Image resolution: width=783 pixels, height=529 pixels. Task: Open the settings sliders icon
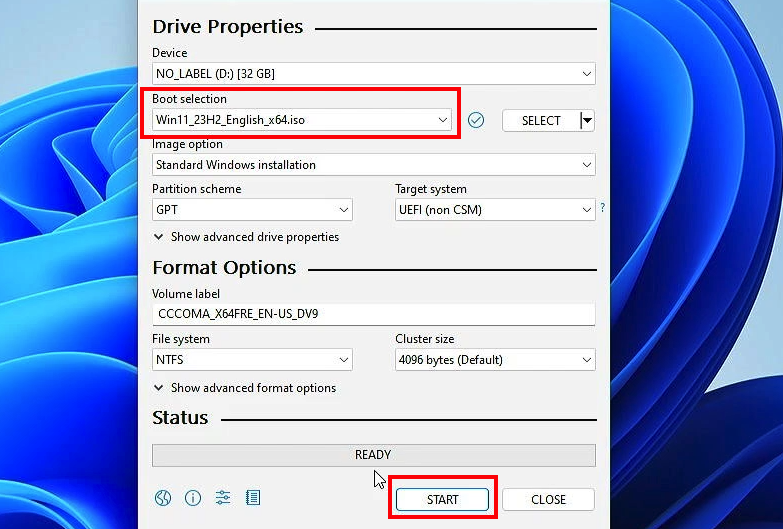click(223, 498)
